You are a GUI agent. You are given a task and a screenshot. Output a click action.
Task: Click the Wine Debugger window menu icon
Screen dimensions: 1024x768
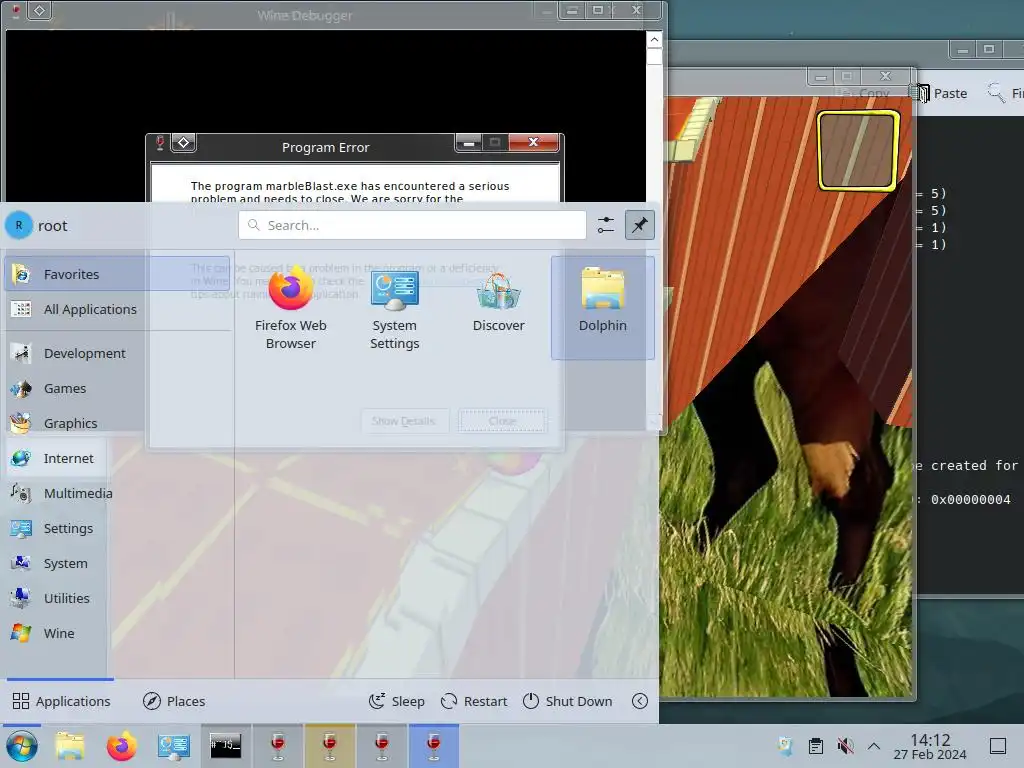coord(39,10)
